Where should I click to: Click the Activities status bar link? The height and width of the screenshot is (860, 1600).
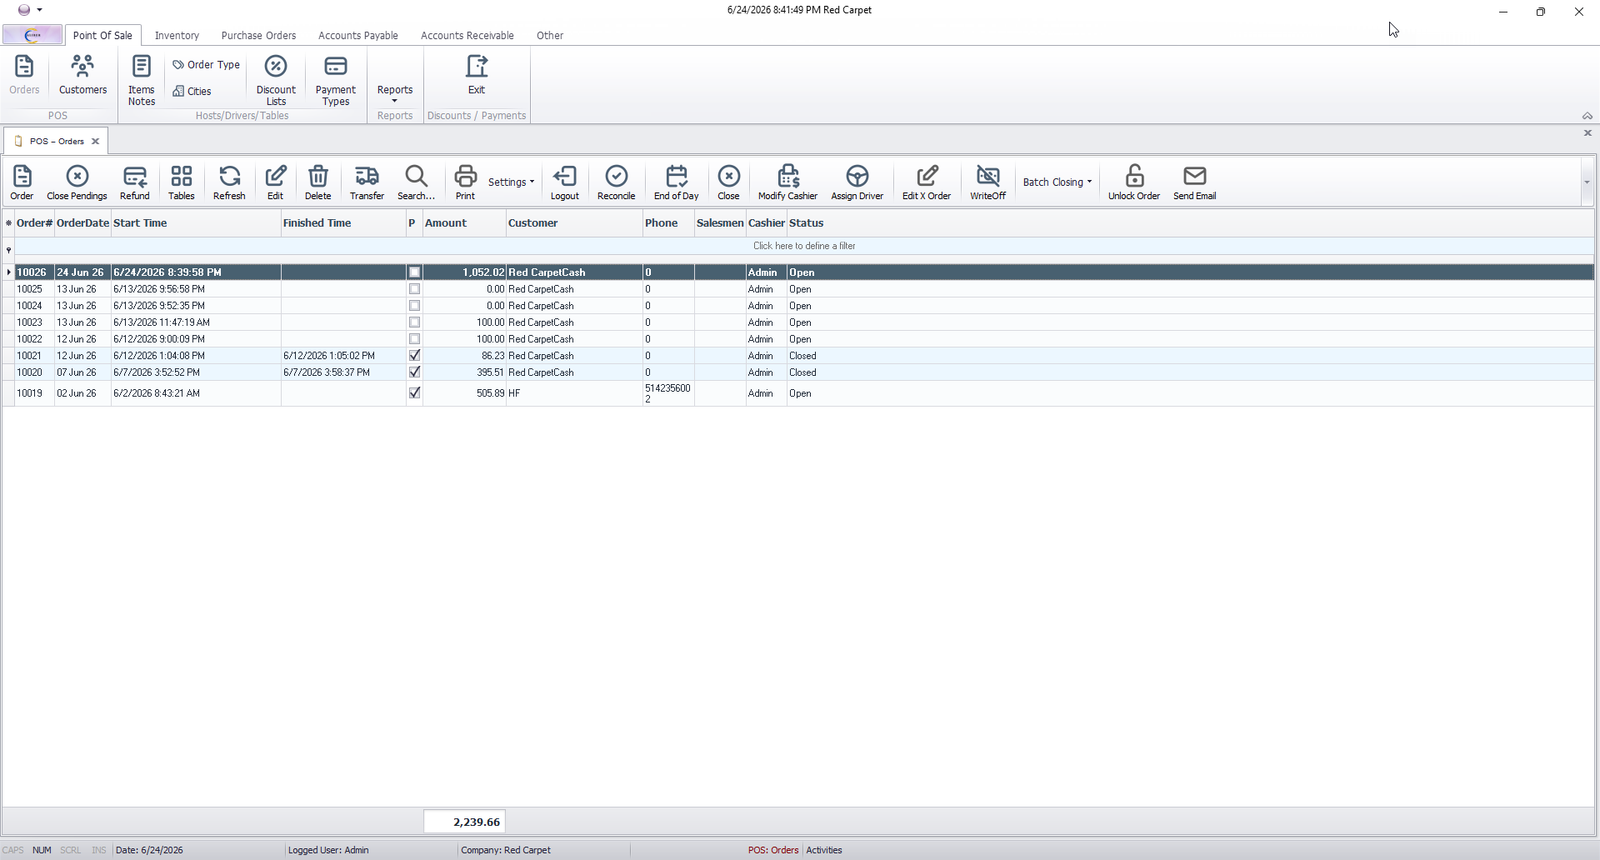tap(824, 850)
